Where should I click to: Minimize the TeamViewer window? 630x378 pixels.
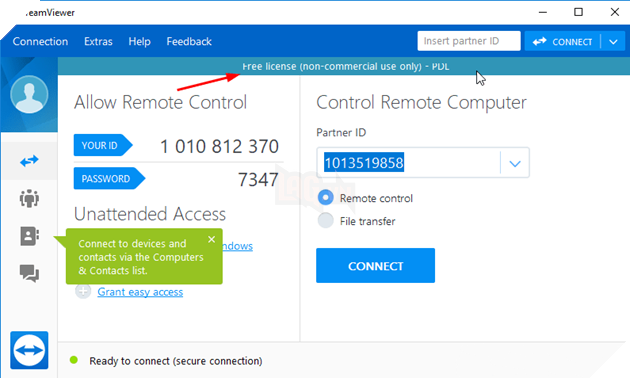click(x=543, y=12)
